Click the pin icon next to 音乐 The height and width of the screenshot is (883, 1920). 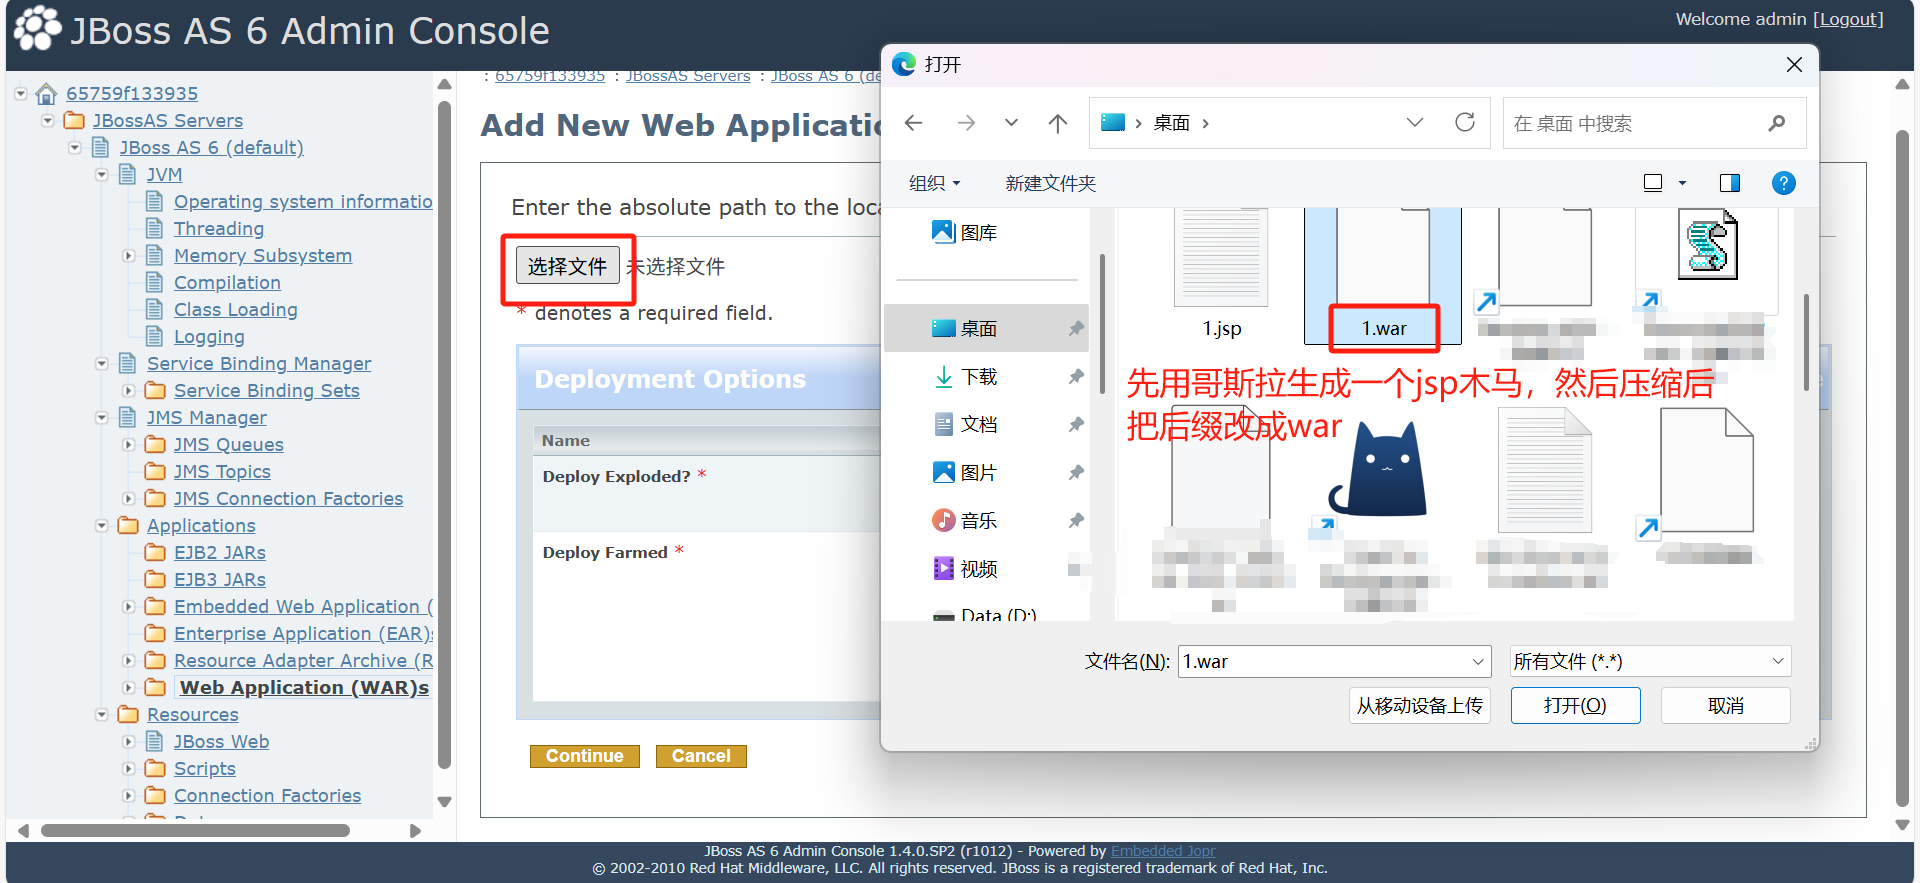[x=1076, y=520]
